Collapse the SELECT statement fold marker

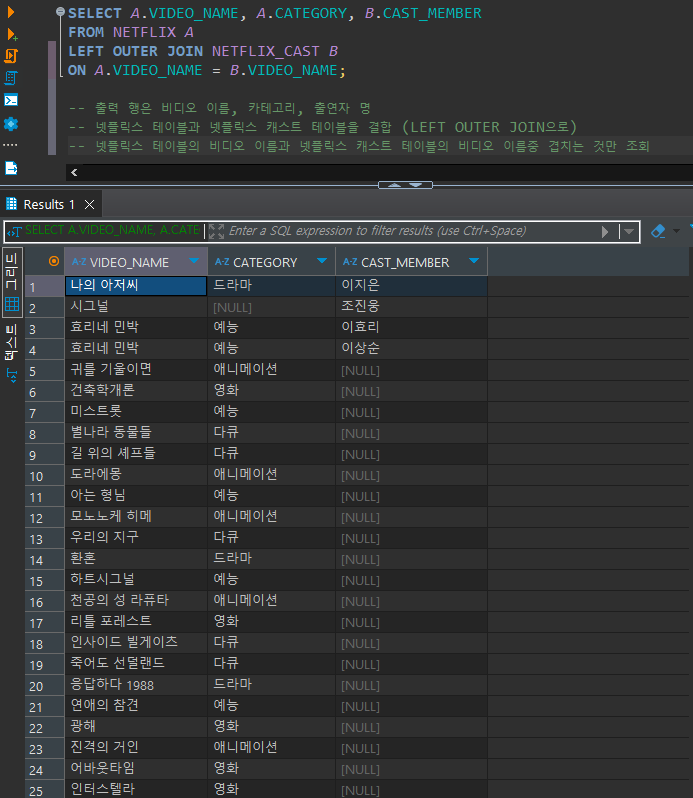[x=61, y=11]
